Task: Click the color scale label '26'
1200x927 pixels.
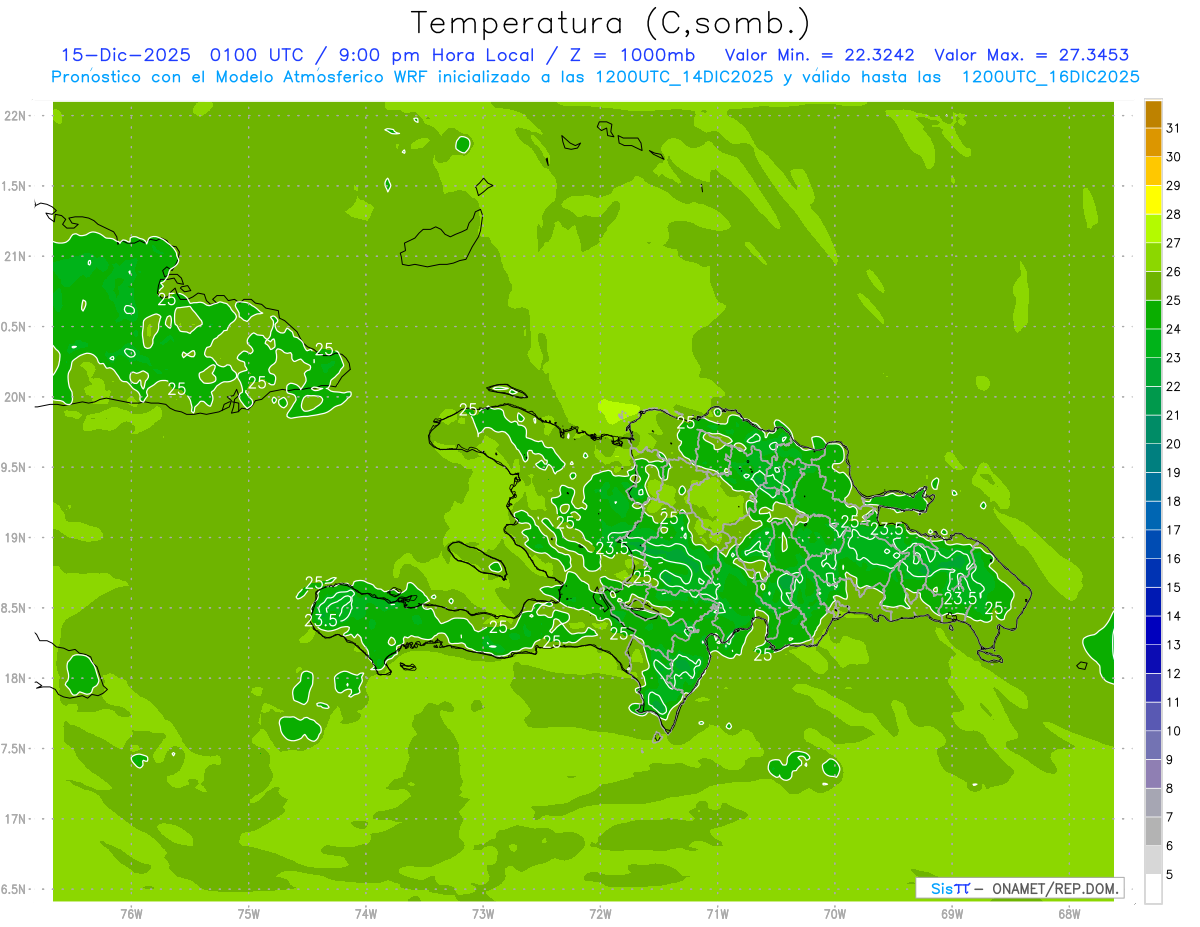Action: pos(1174,272)
